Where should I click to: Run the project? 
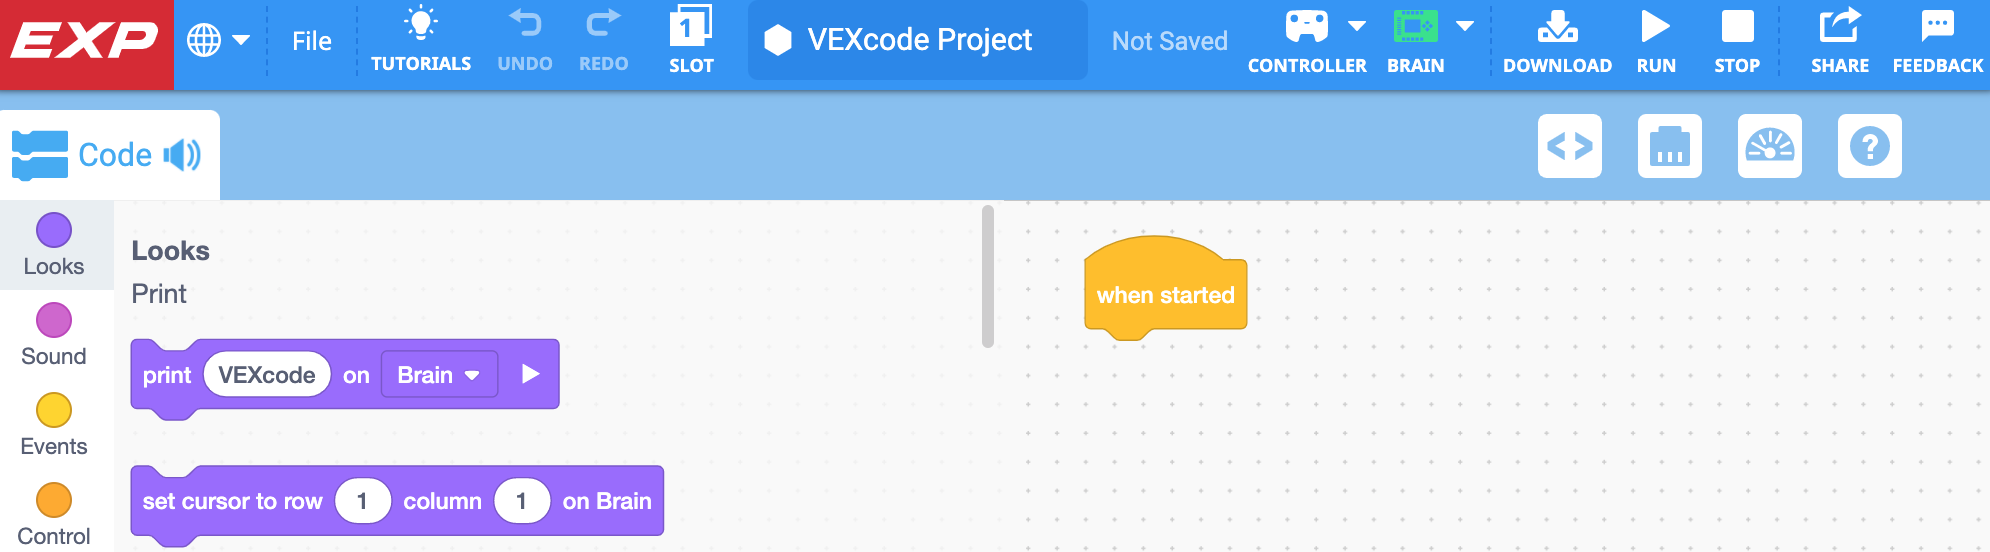(x=1656, y=27)
